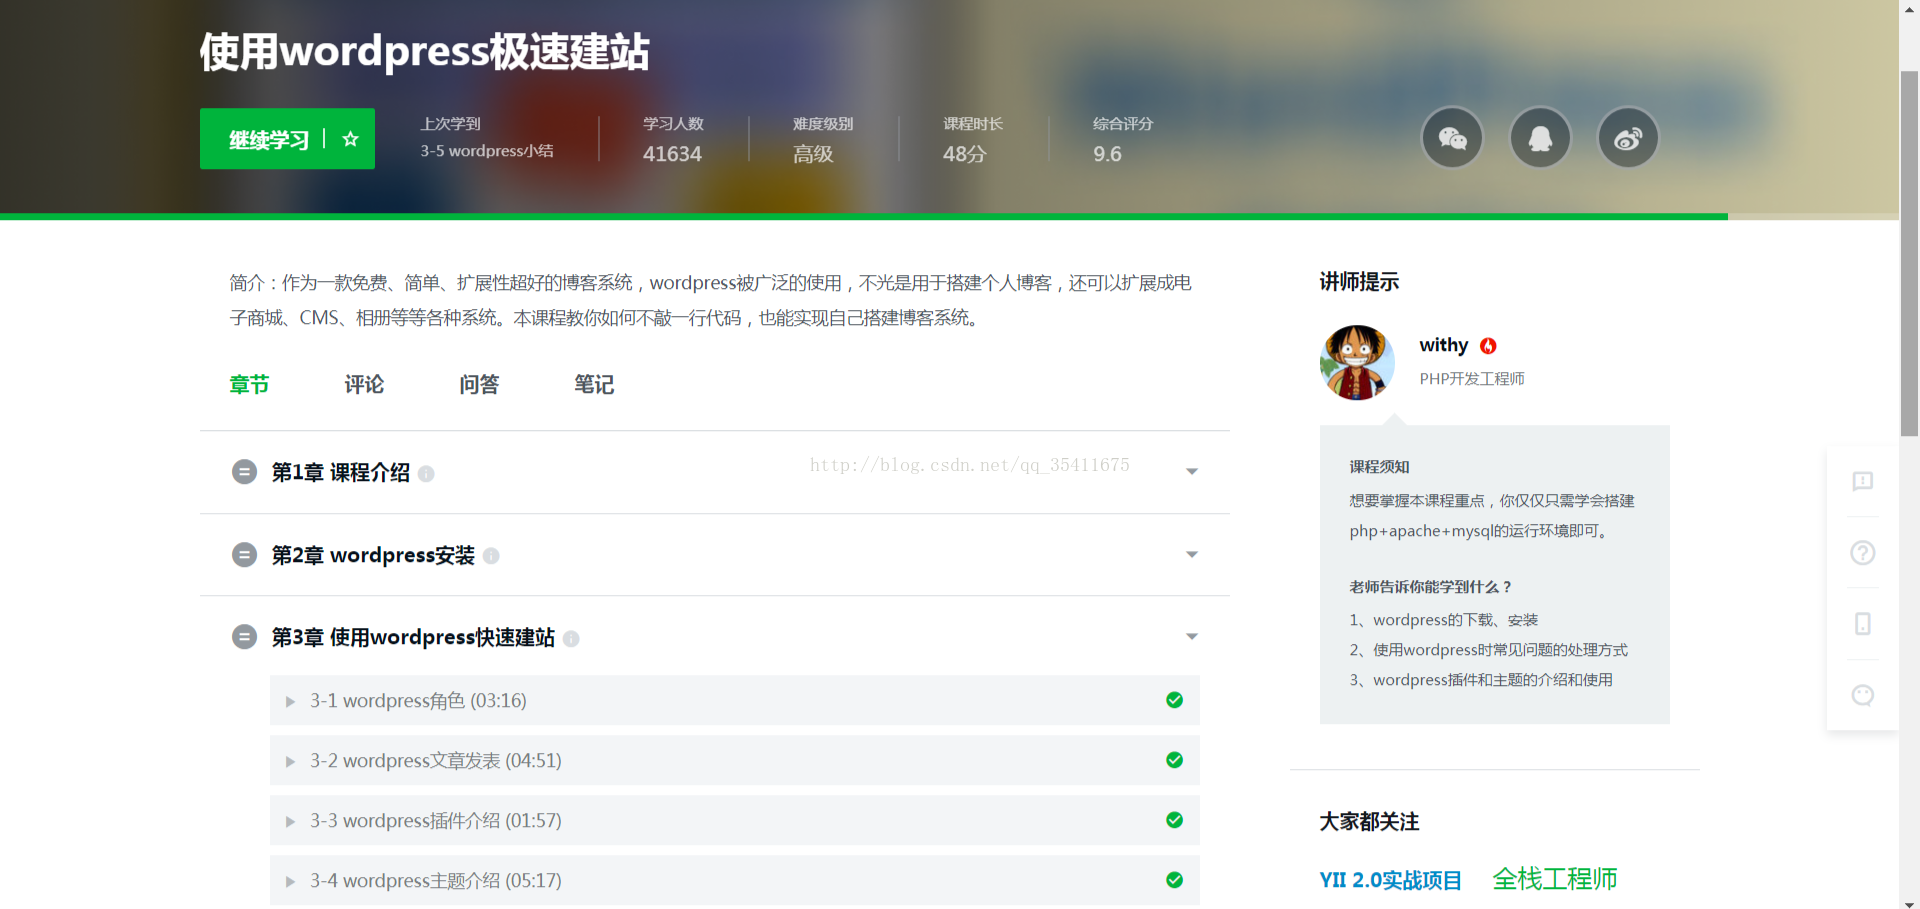
Task: Click the 48分 course duration value
Action: pos(964,154)
